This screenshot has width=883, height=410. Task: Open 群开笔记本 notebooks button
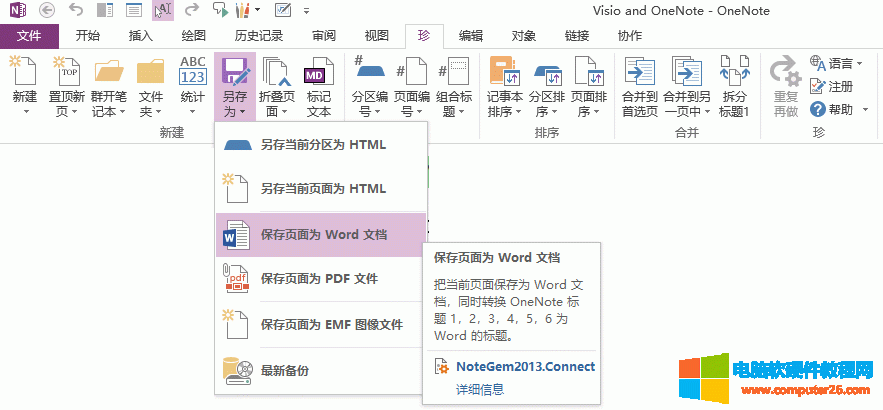pos(109,87)
